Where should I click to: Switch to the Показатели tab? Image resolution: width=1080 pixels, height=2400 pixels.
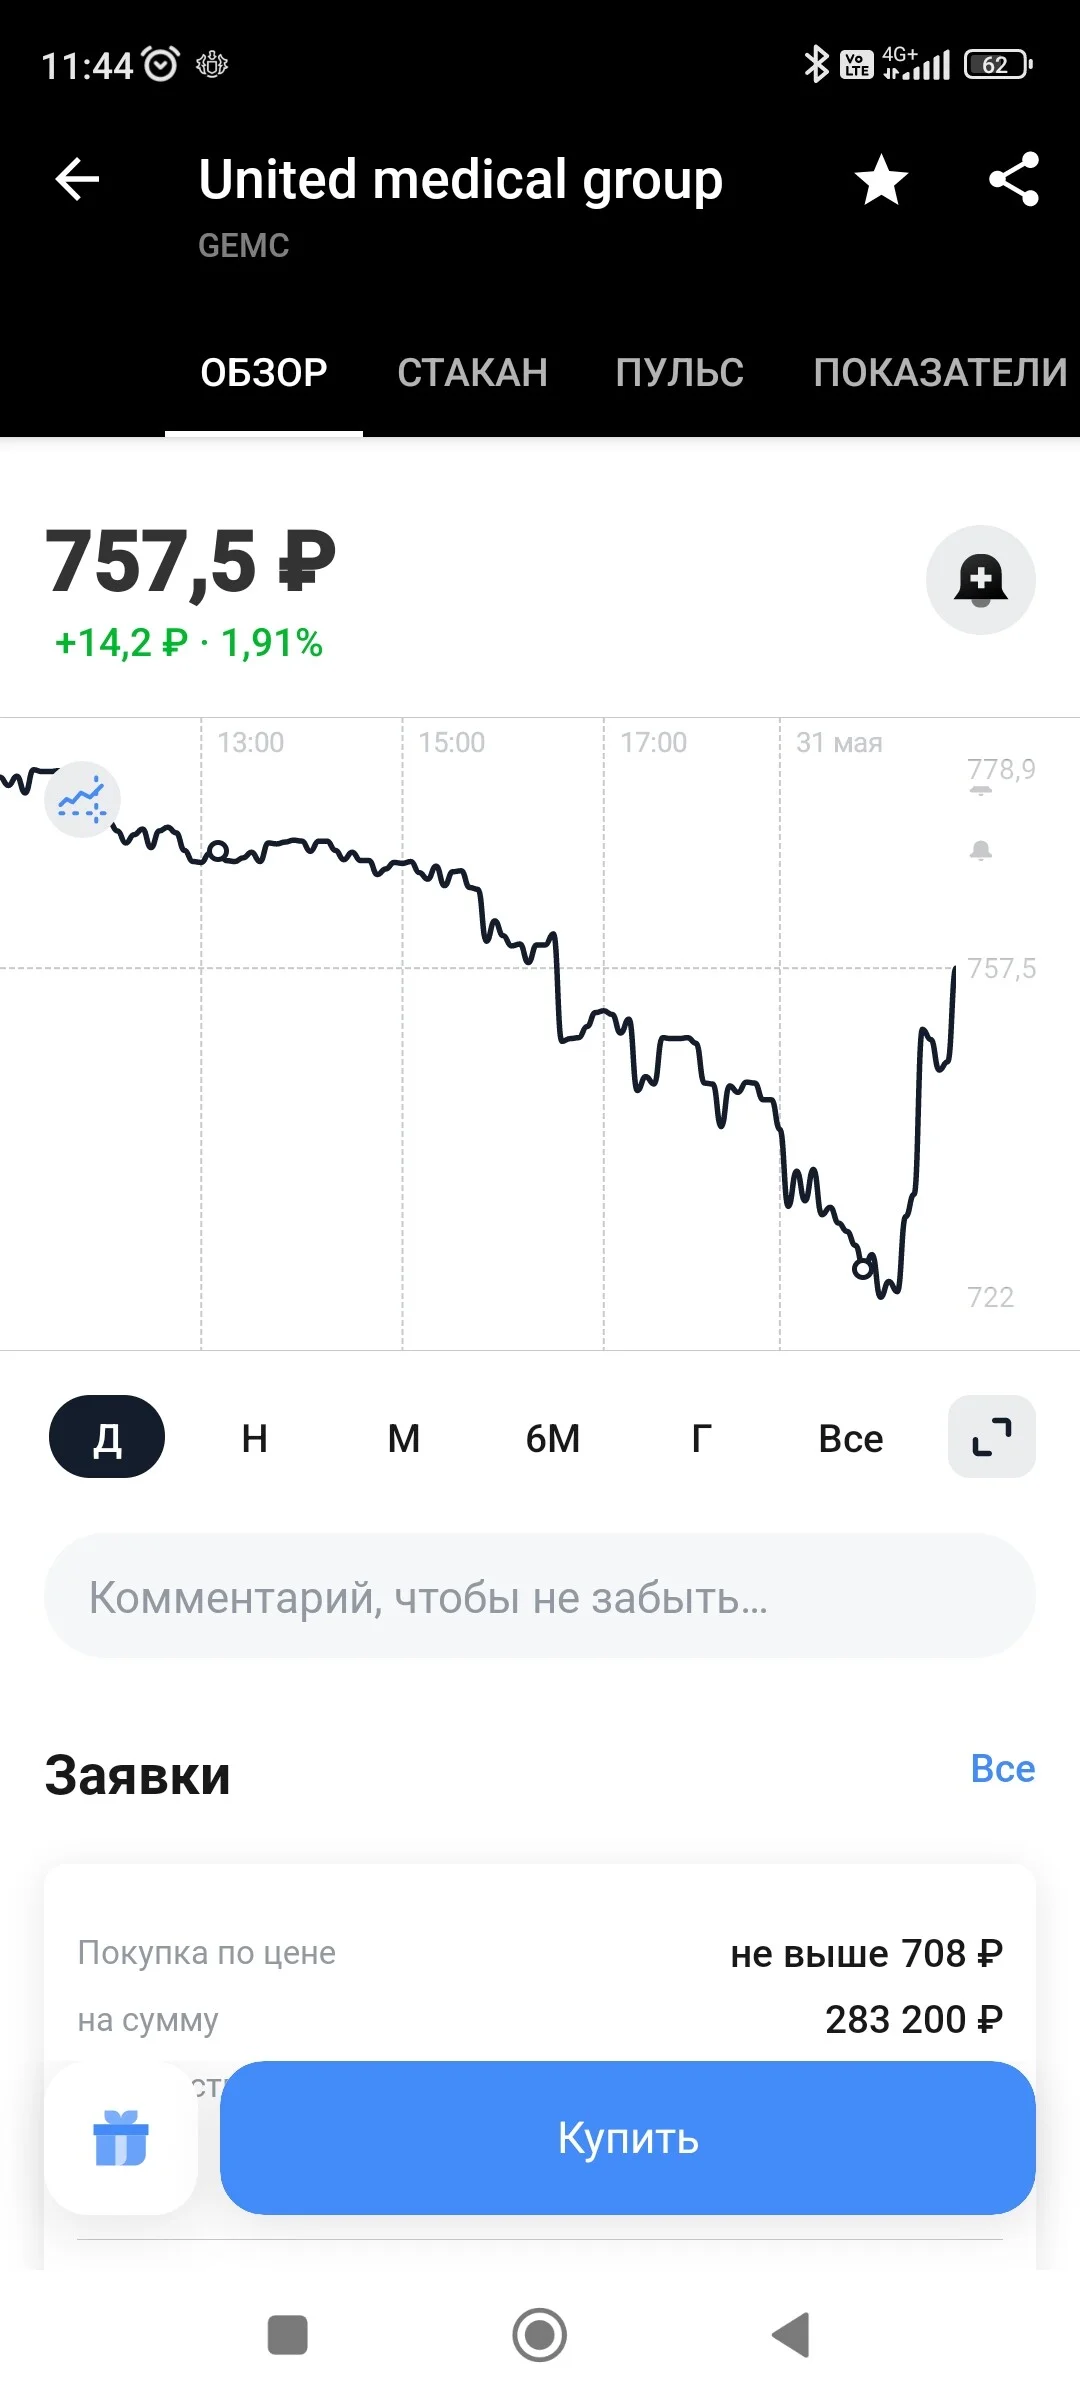pyautogui.click(x=940, y=373)
